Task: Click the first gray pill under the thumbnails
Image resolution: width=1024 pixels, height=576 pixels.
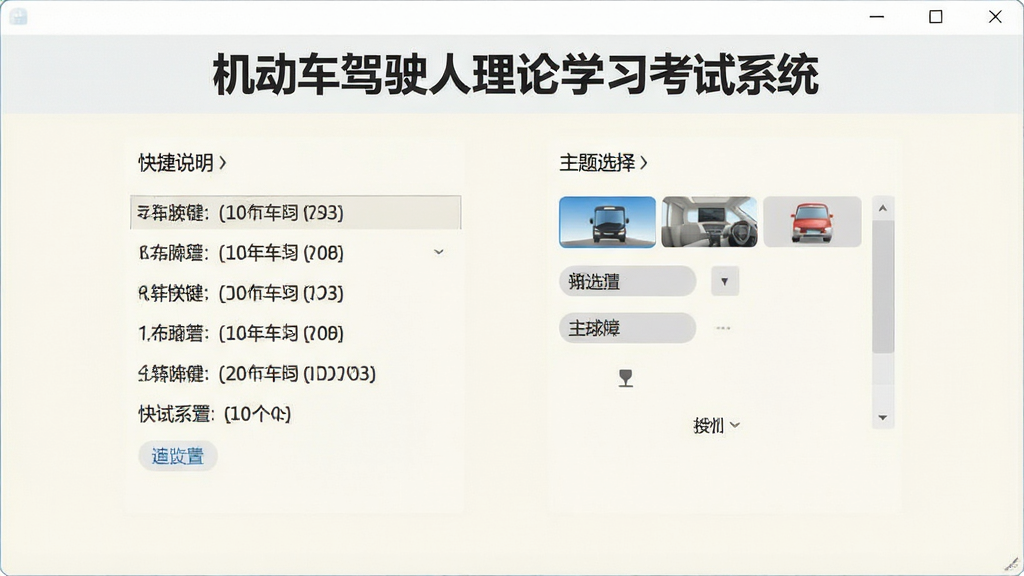Action: [628, 281]
